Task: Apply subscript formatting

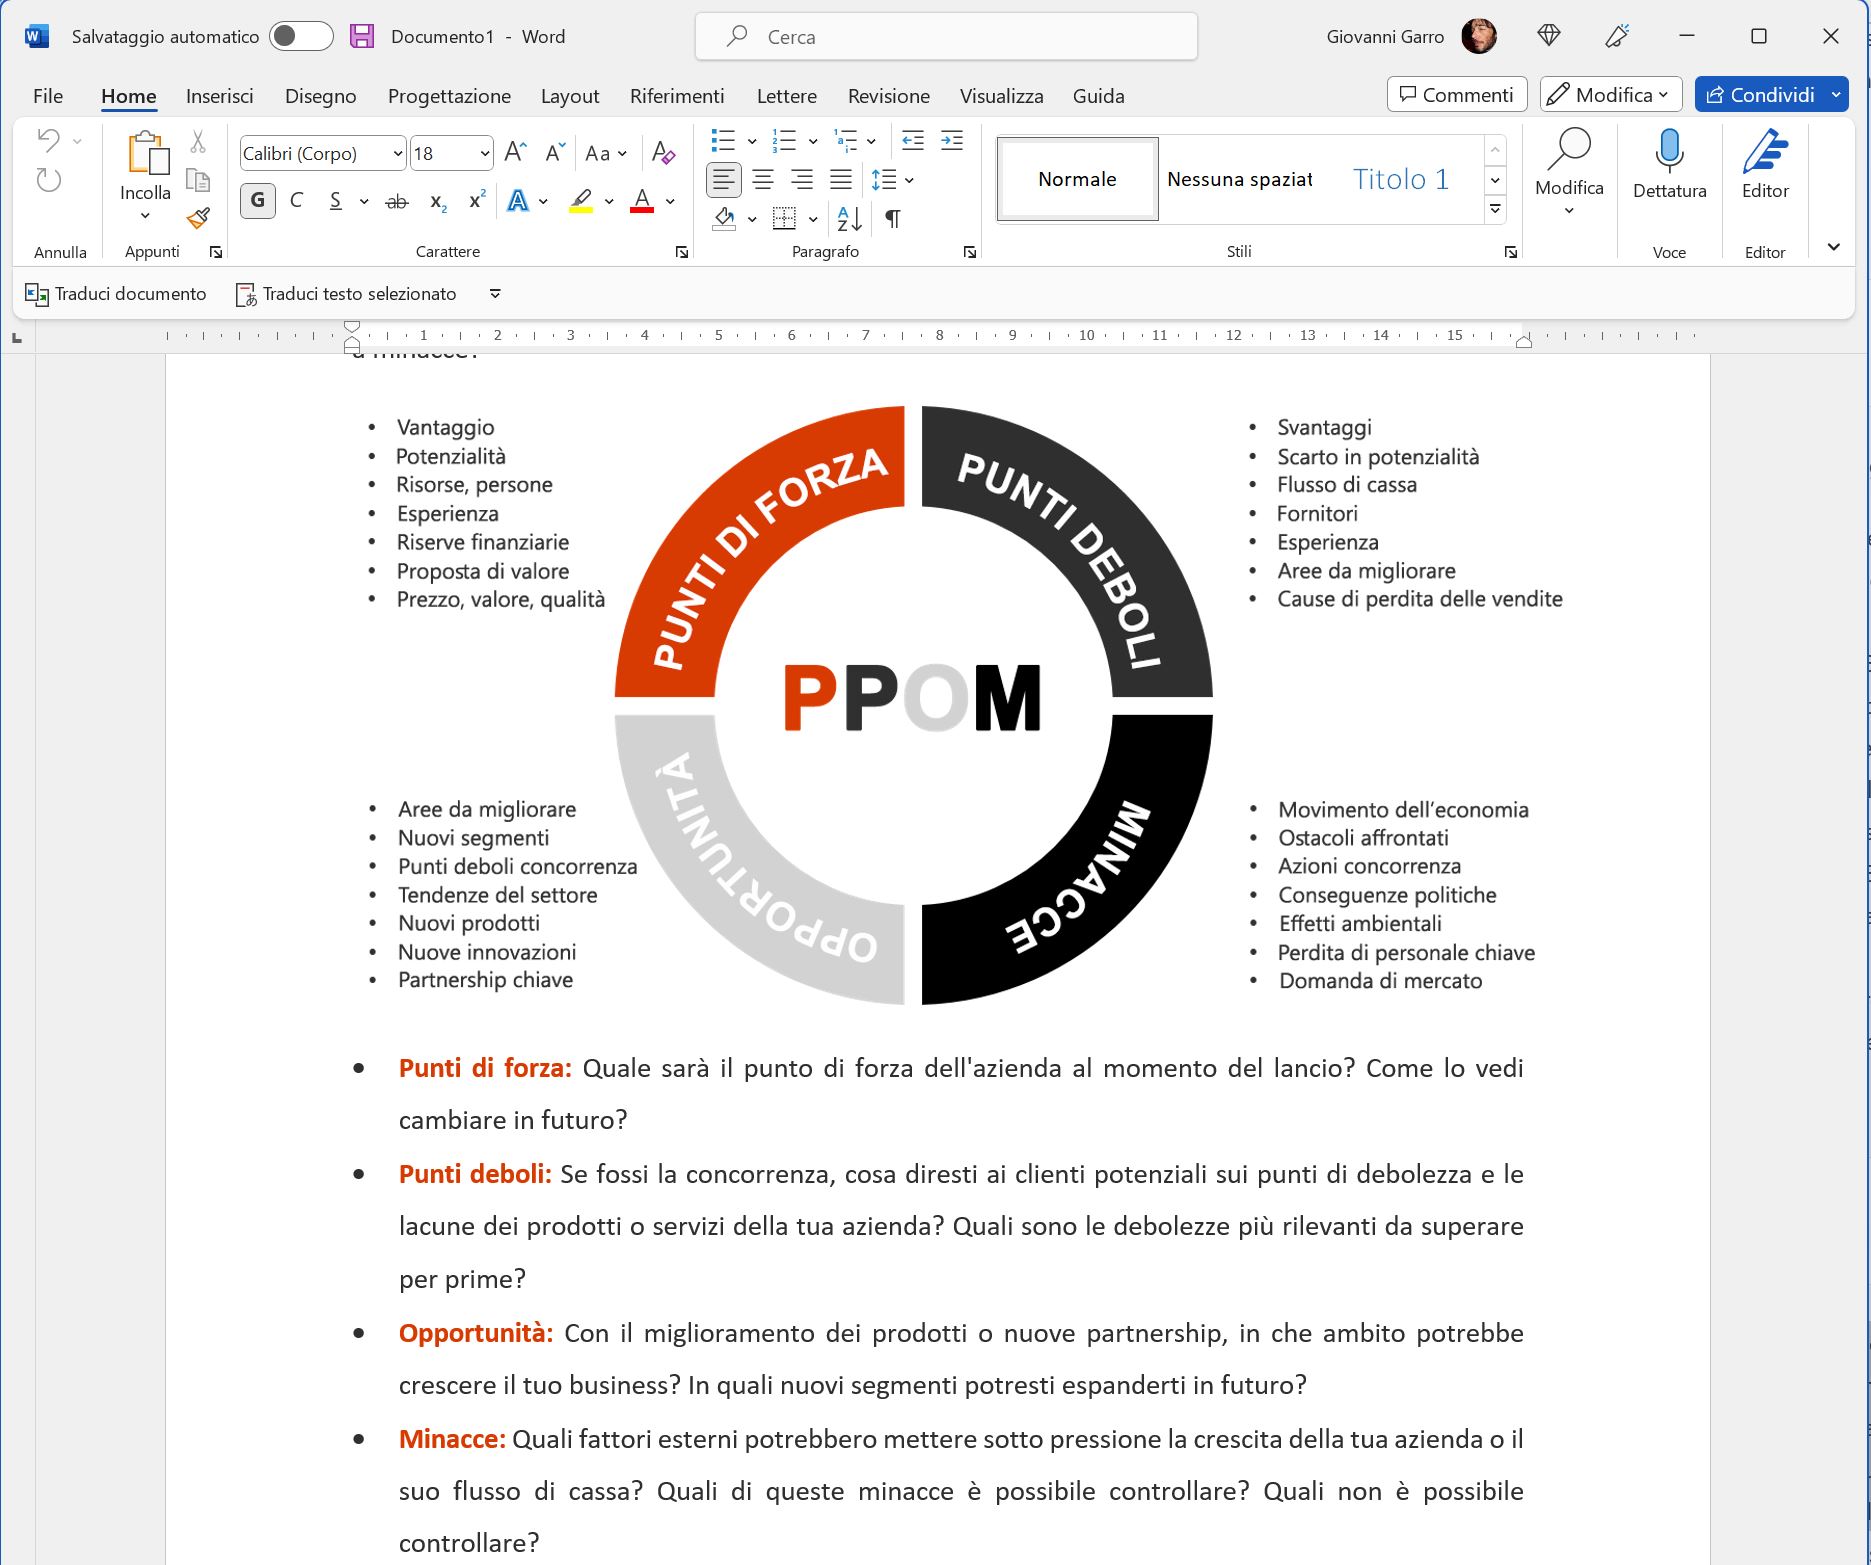Action: coord(436,201)
